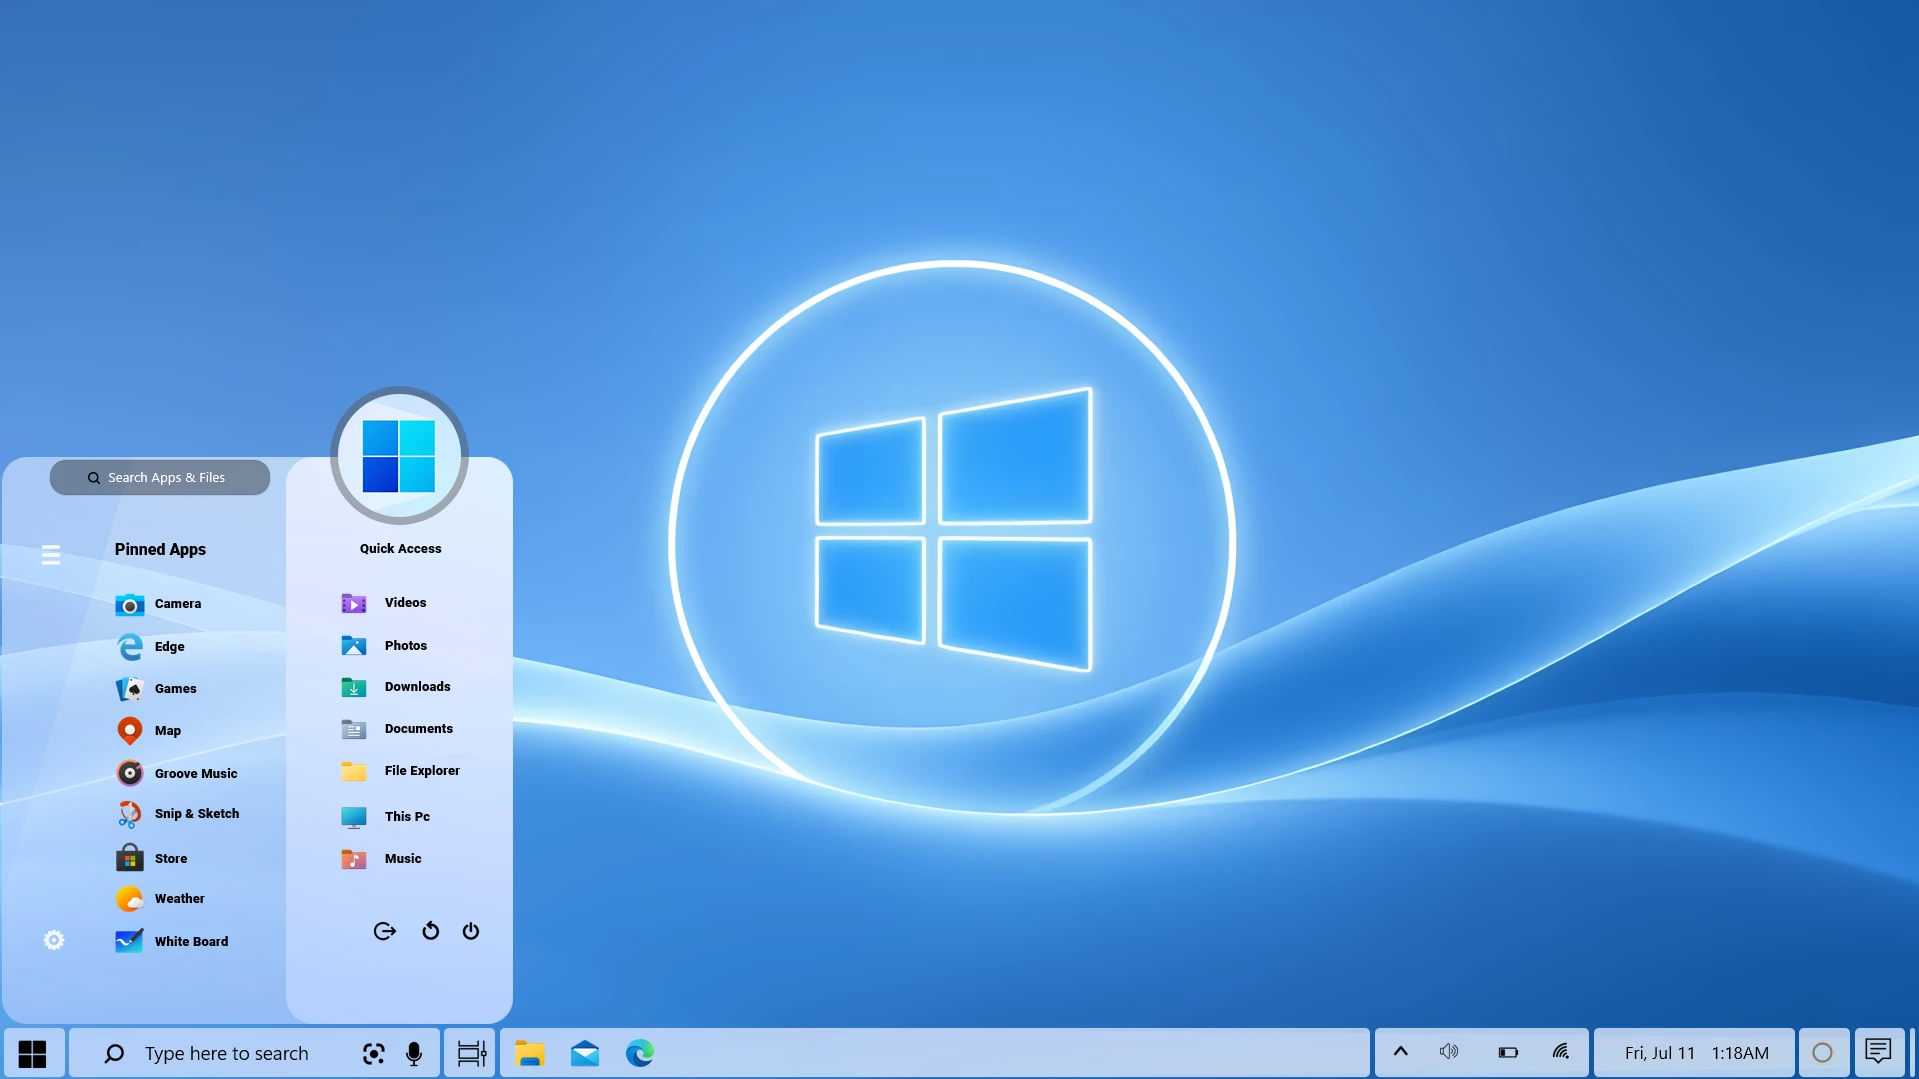1919x1079 pixels.
Task: Expand hidden tray icons chevron
Action: tap(1401, 1052)
